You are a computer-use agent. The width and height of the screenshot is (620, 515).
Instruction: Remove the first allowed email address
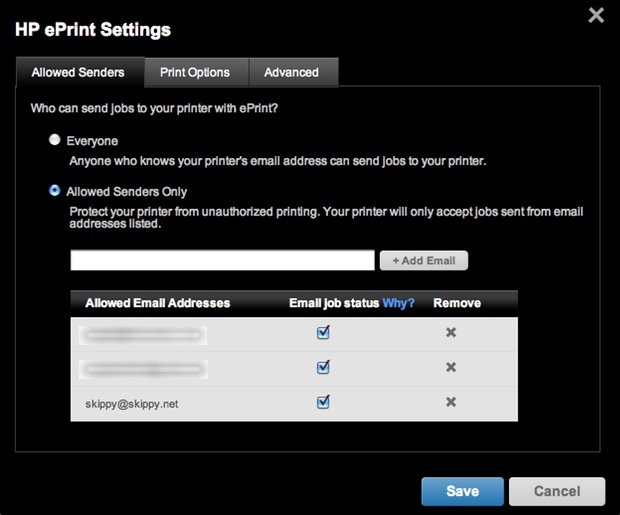click(451, 333)
